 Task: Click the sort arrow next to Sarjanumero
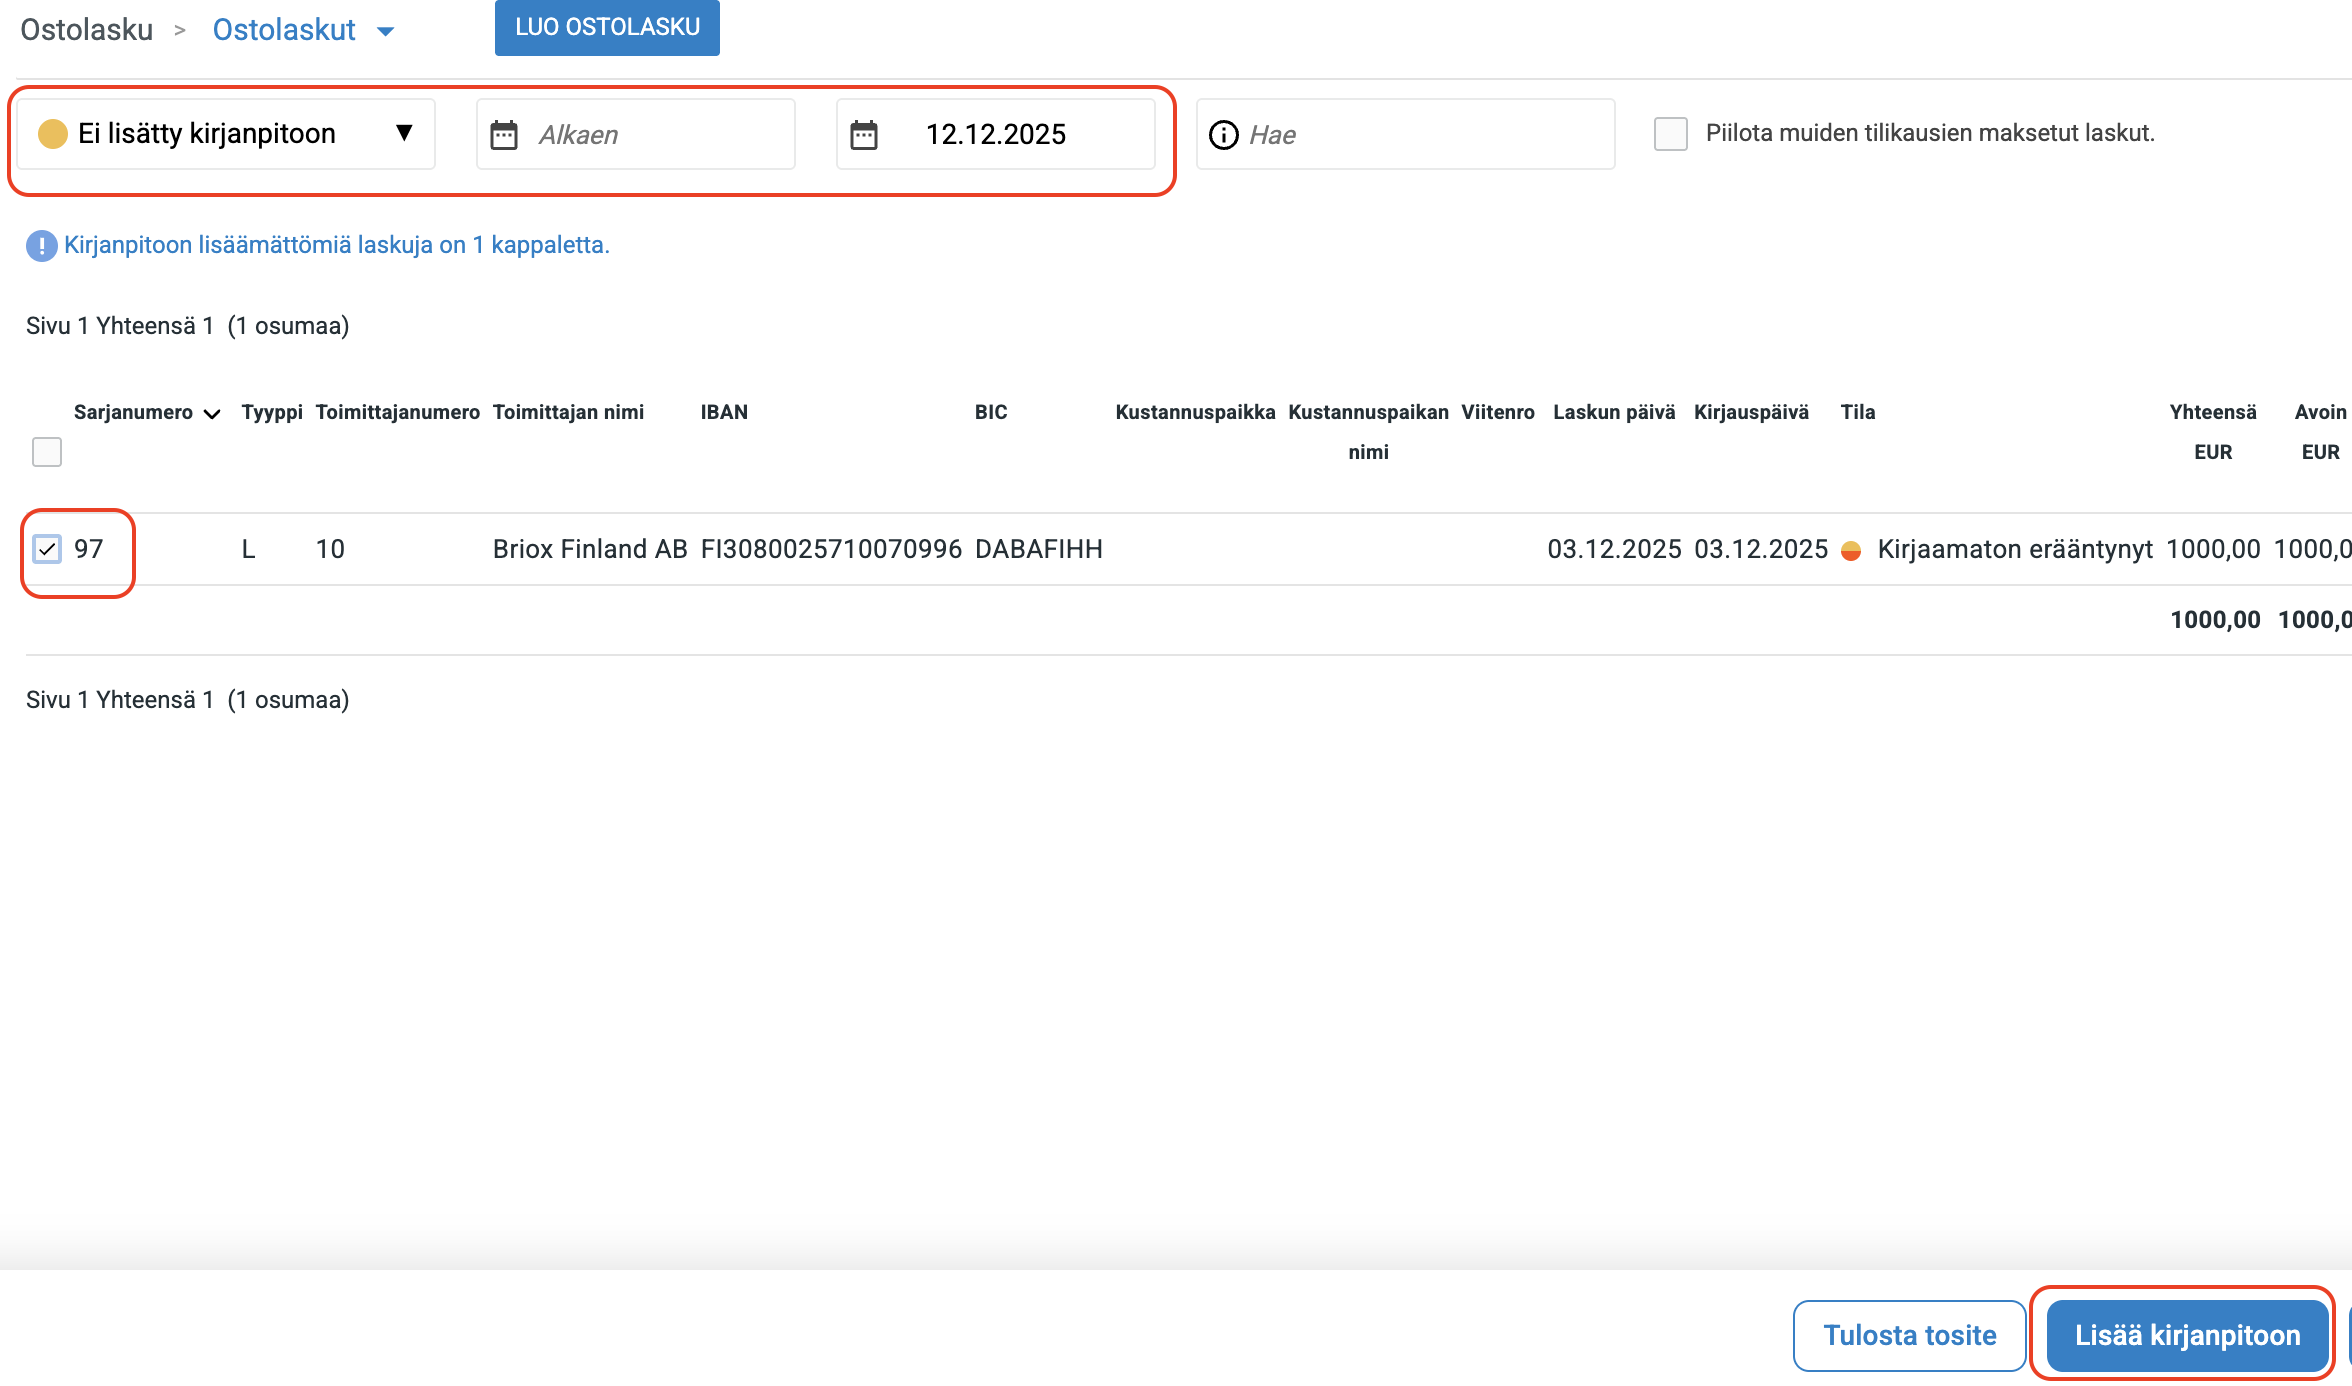point(212,414)
